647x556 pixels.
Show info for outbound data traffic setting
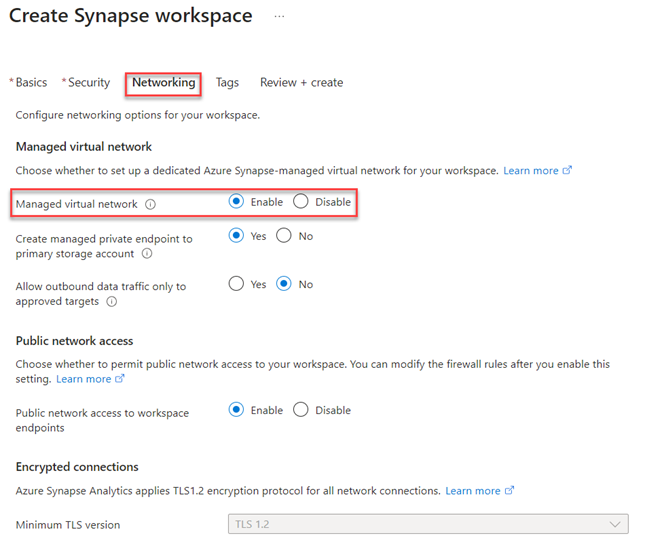(x=112, y=302)
